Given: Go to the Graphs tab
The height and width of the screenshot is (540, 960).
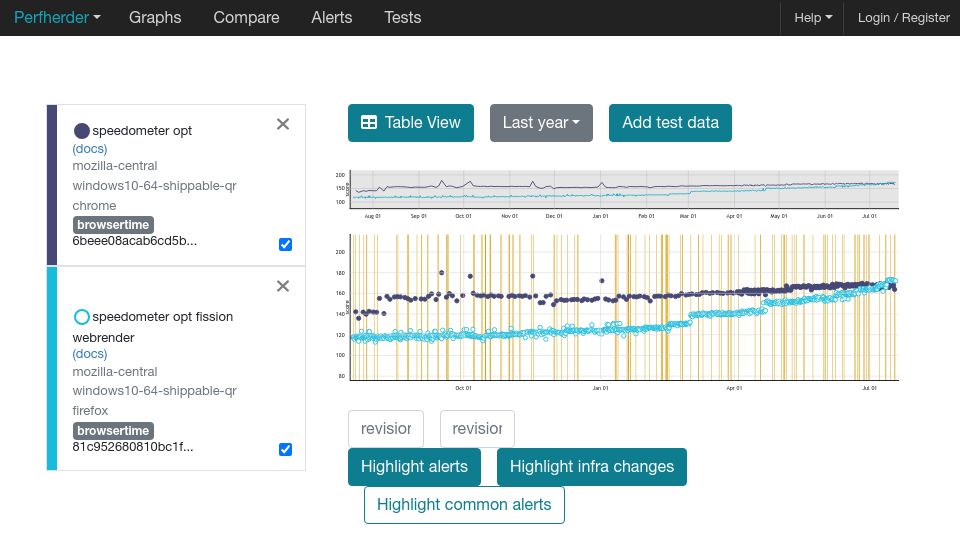Looking at the screenshot, I should 155,18.
